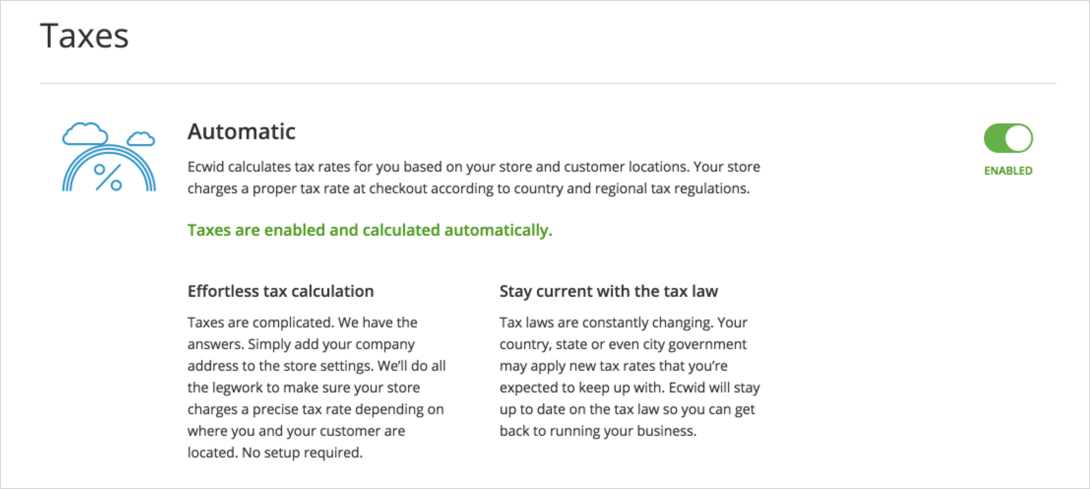Toggle the Automatic taxes switch off
1090x489 pixels.
click(x=1008, y=138)
